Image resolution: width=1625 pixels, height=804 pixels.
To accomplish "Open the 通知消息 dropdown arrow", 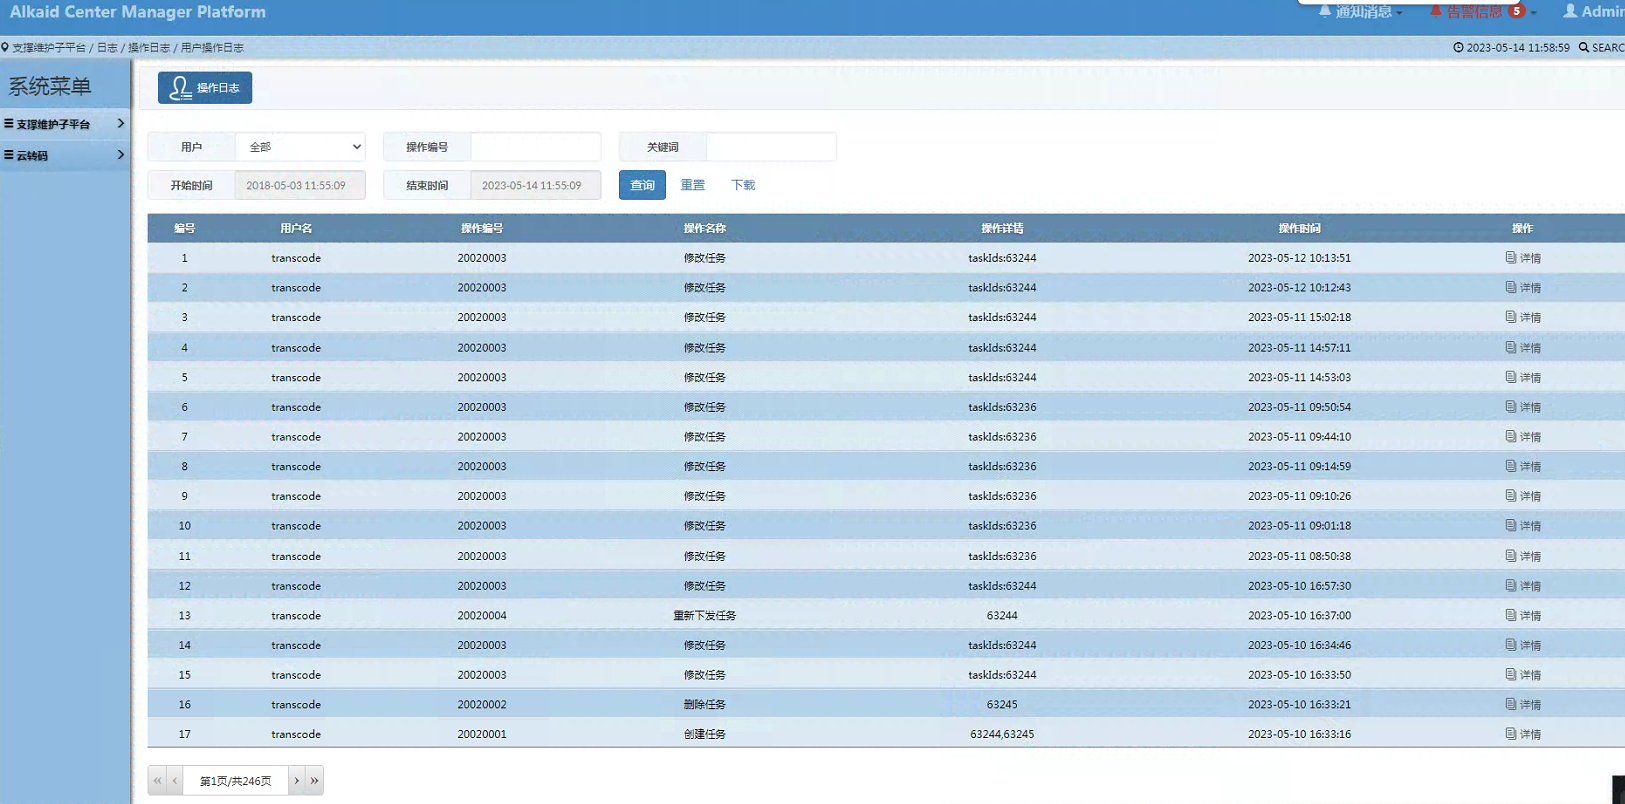I will coord(1399,13).
